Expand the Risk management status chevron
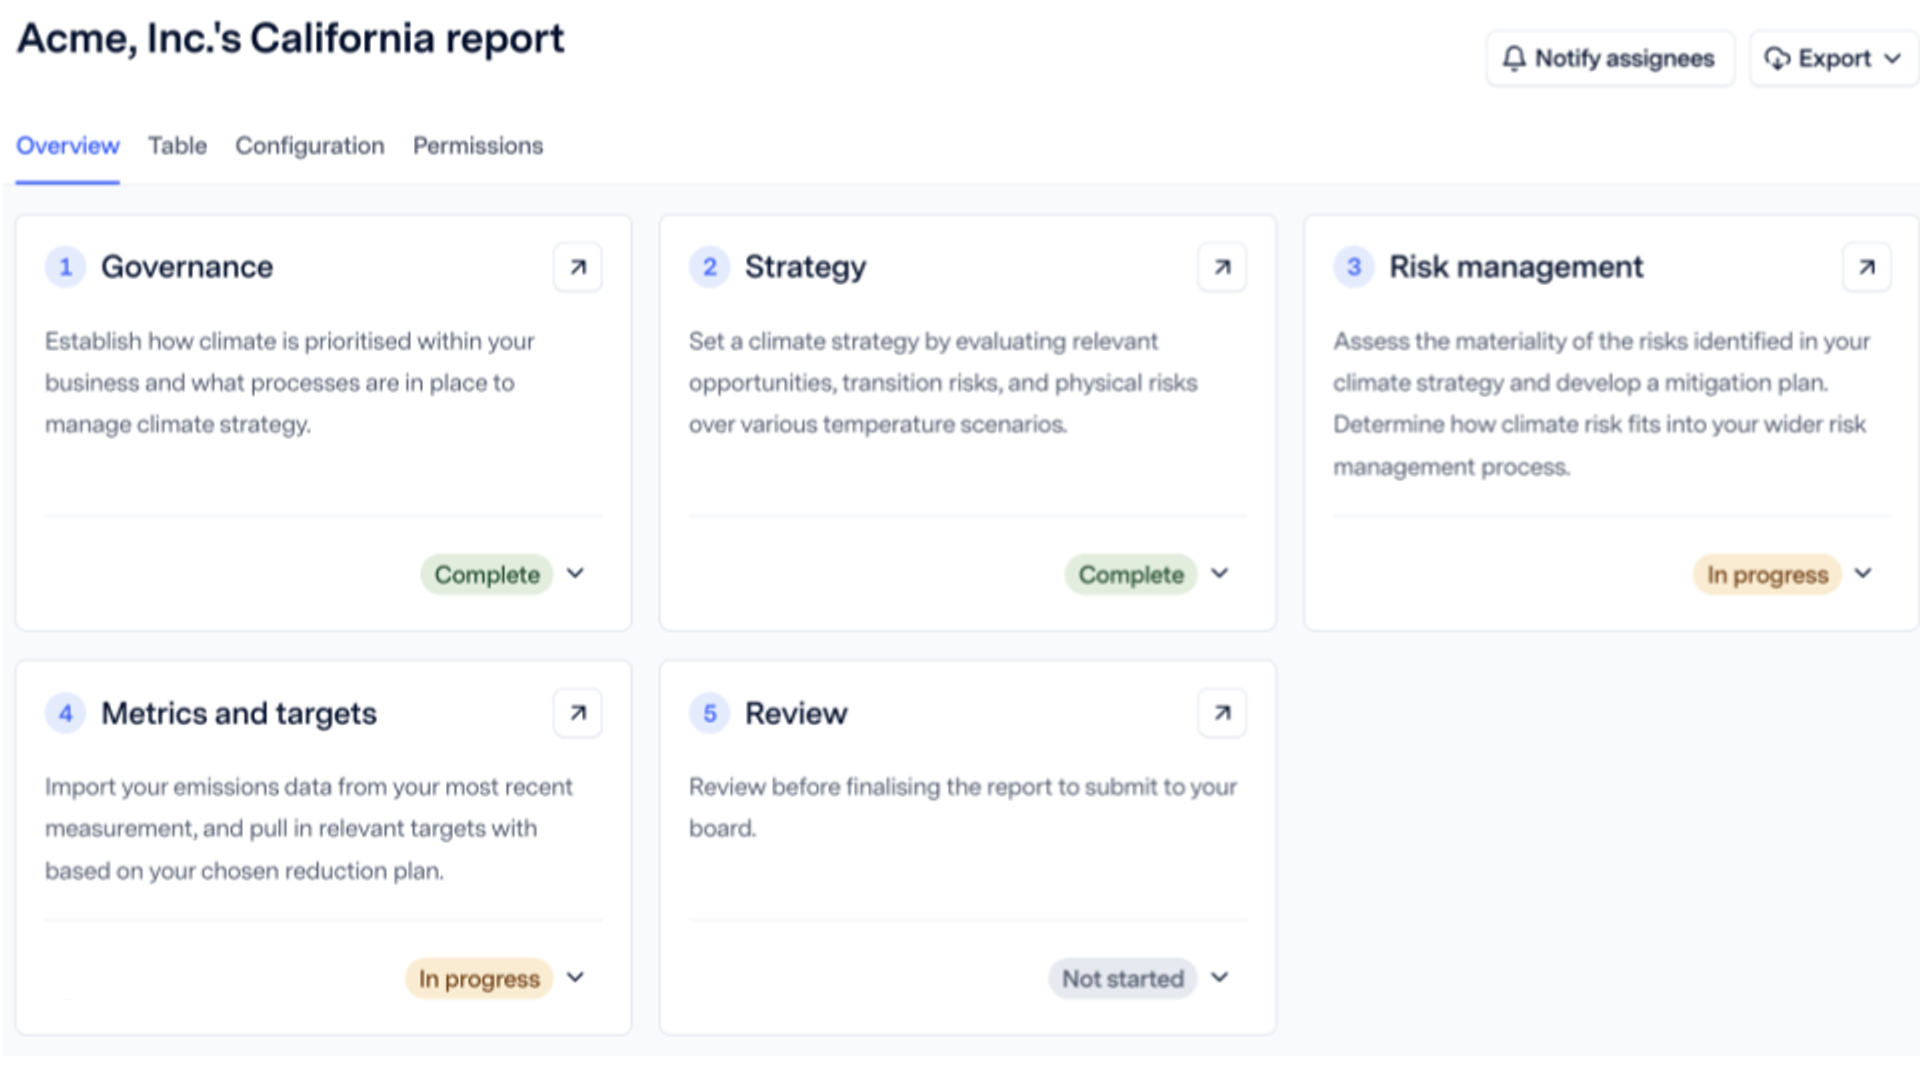 coord(1863,573)
